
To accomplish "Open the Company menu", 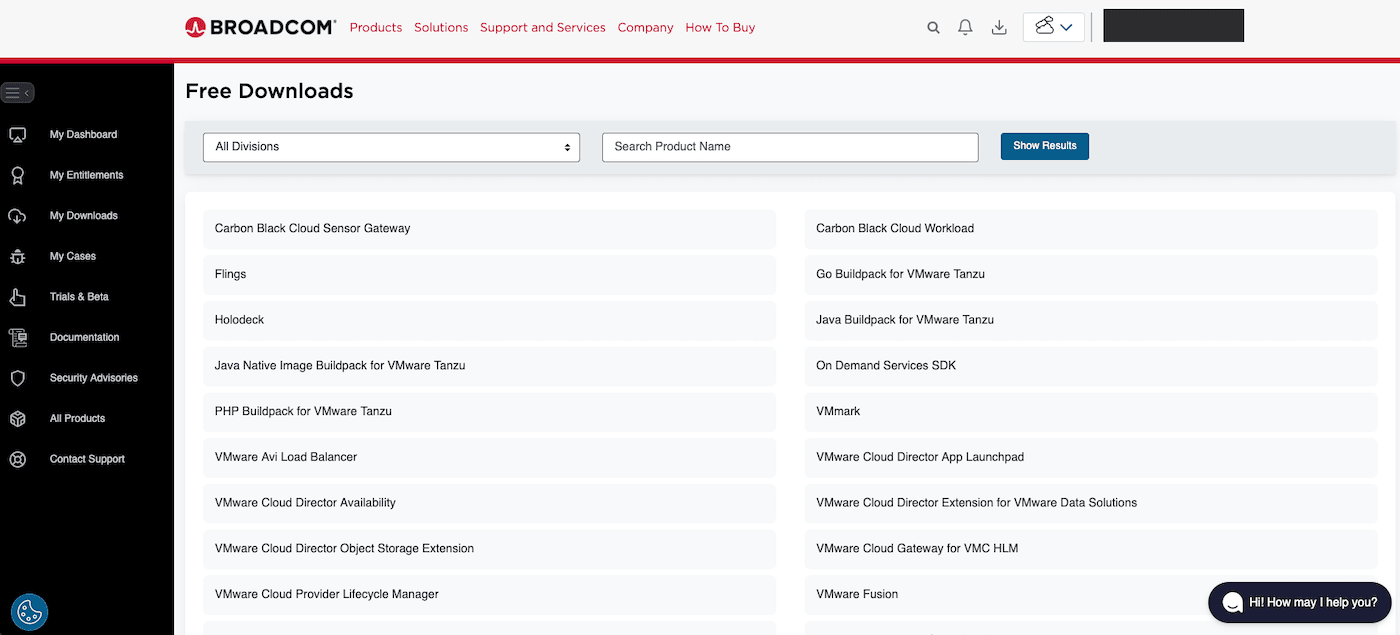I will pyautogui.click(x=645, y=28).
